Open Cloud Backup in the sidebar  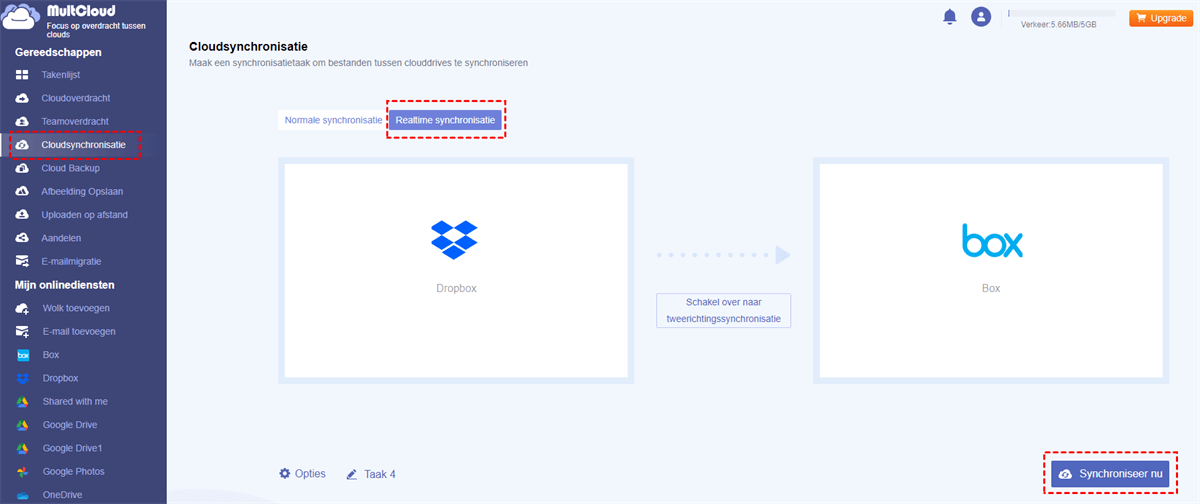(71, 168)
